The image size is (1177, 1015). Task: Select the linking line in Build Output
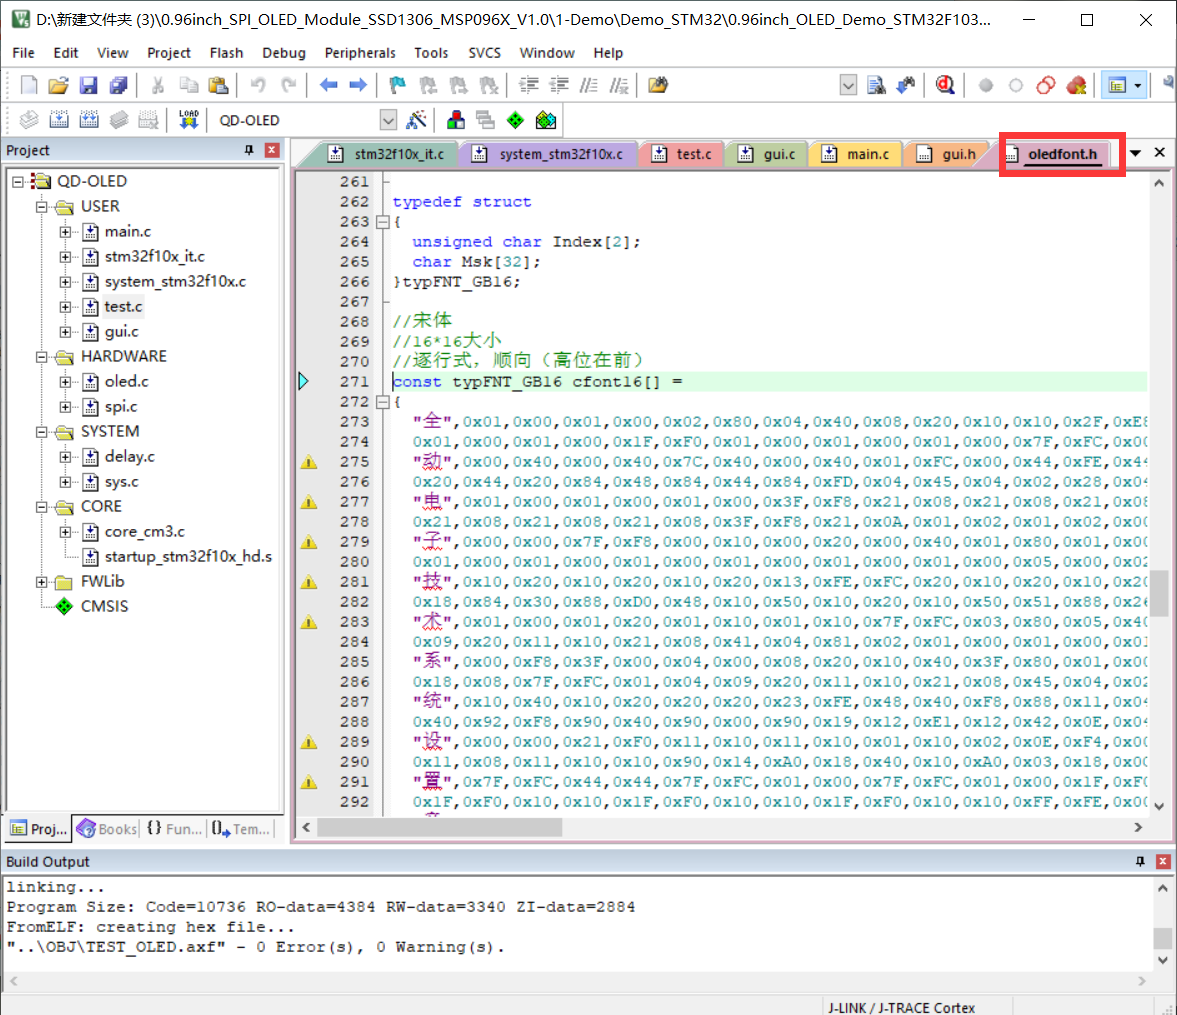(57, 887)
